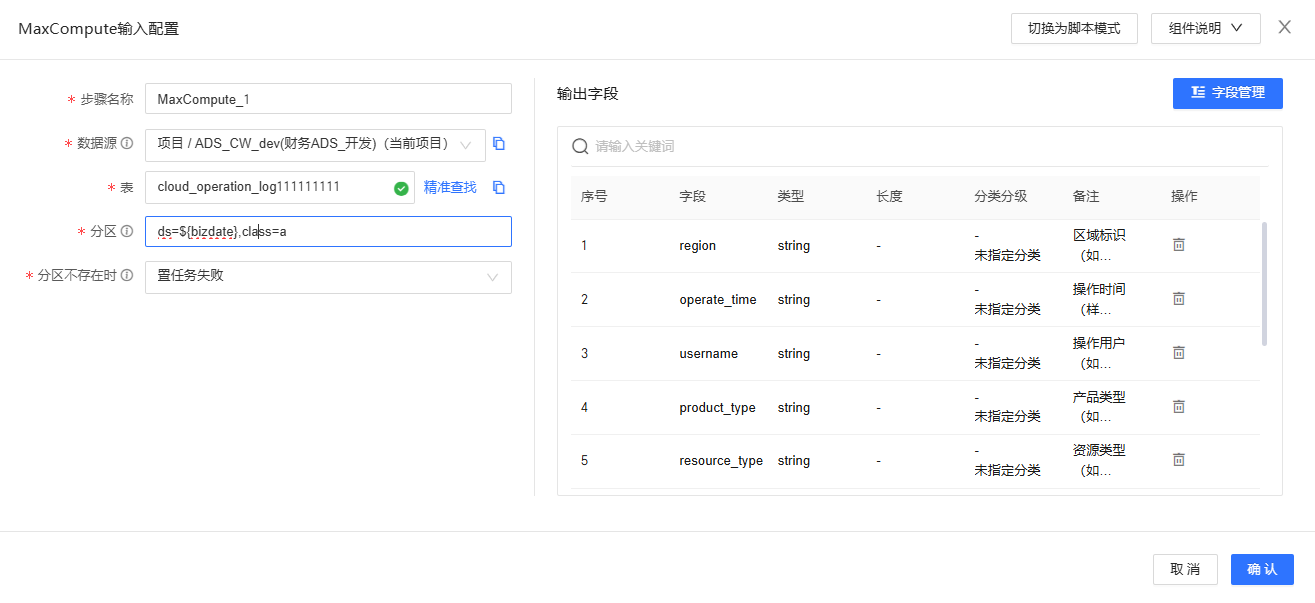Click the 类型 column header
This screenshot has height=603, width=1315.
tap(790, 197)
